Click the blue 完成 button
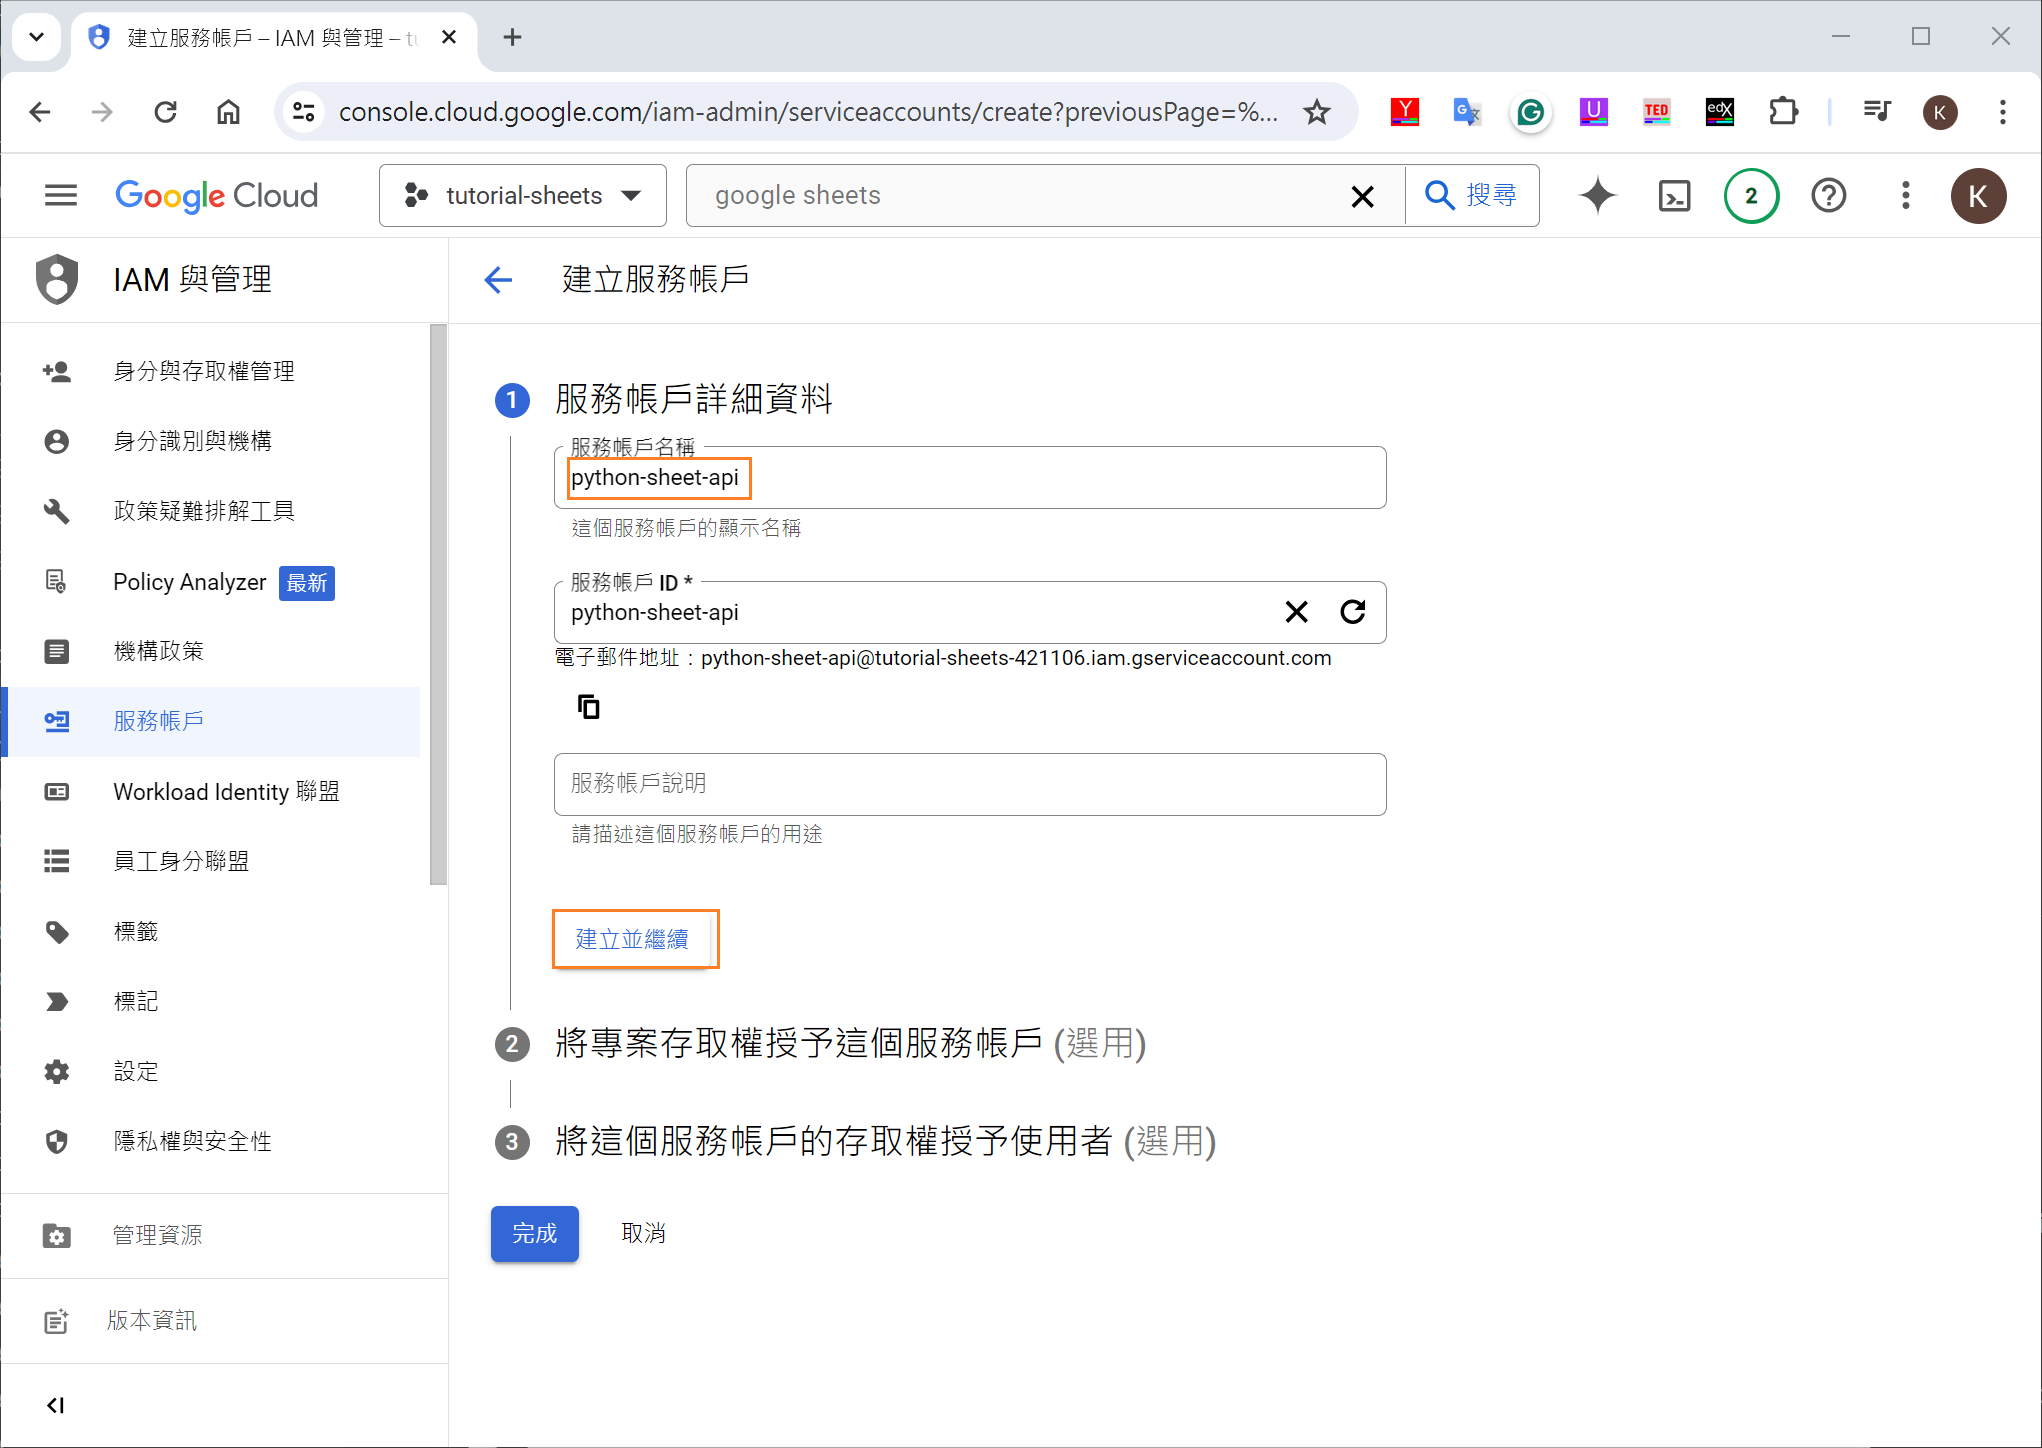 pos(534,1233)
